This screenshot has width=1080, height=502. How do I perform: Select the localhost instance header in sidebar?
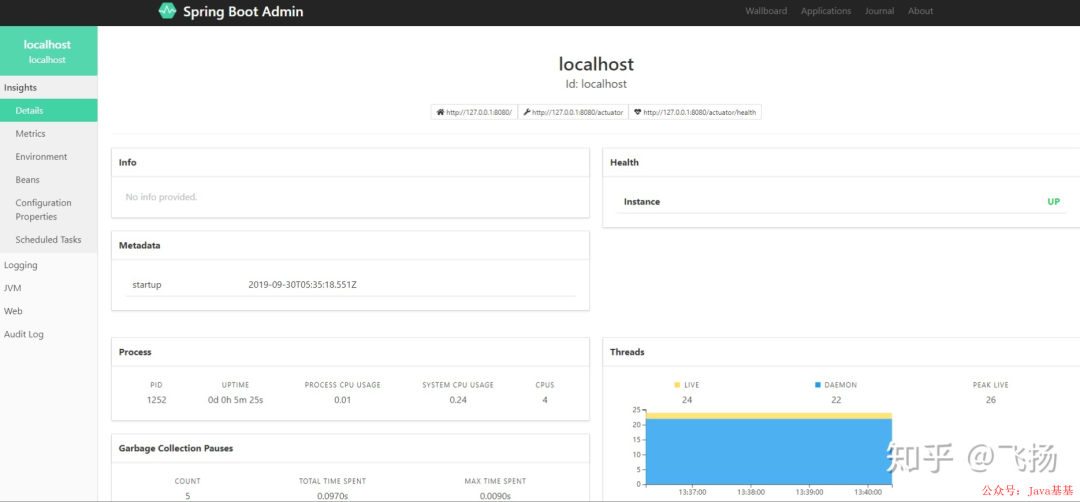tap(48, 51)
